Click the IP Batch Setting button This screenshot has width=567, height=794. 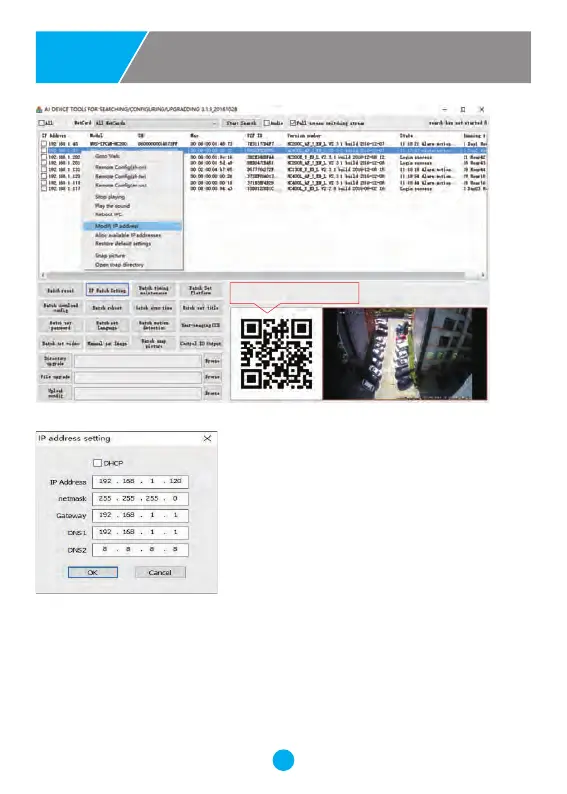point(107,290)
